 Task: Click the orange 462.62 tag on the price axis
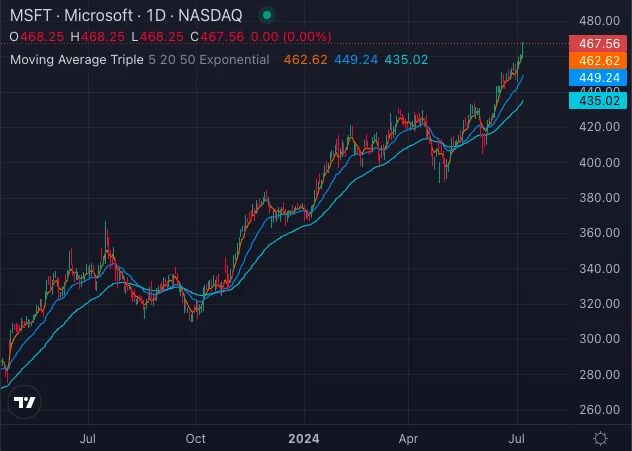coord(597,60)
